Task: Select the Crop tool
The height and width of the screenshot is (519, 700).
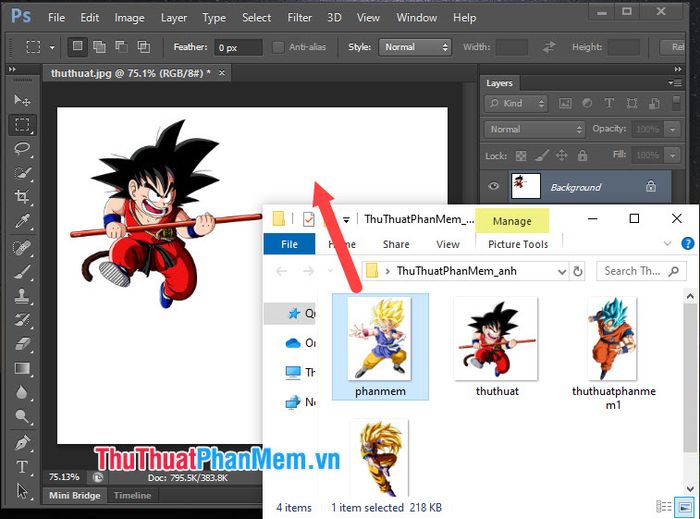Action: tap(22, 196)
